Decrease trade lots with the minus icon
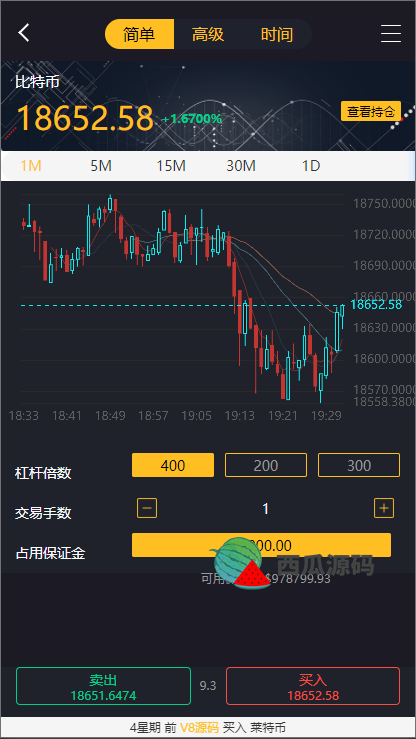 point(147,508)
